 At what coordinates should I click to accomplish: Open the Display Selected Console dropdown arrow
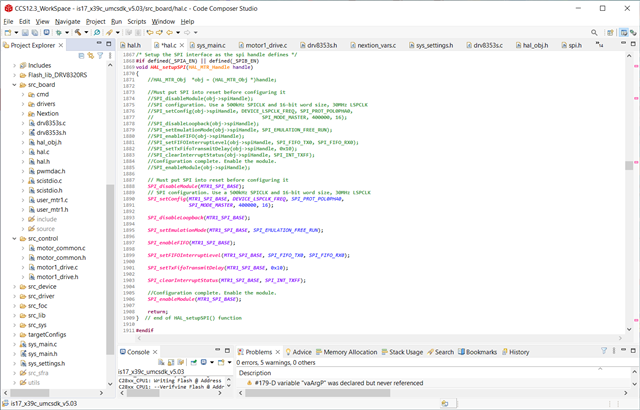[x=212, y=362]
